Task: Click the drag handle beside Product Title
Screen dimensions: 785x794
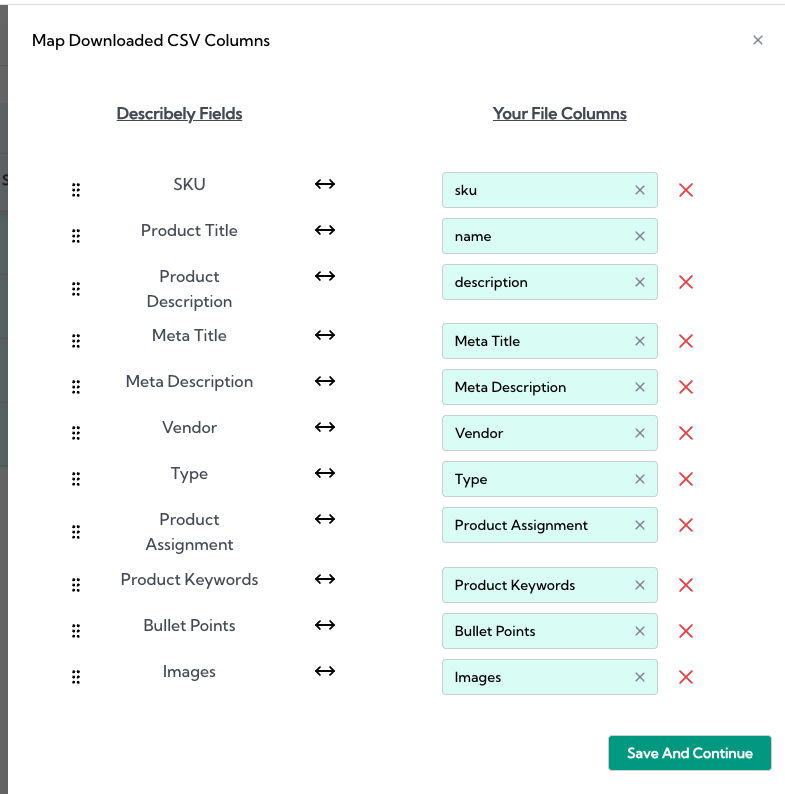Action: coord(76,236)
